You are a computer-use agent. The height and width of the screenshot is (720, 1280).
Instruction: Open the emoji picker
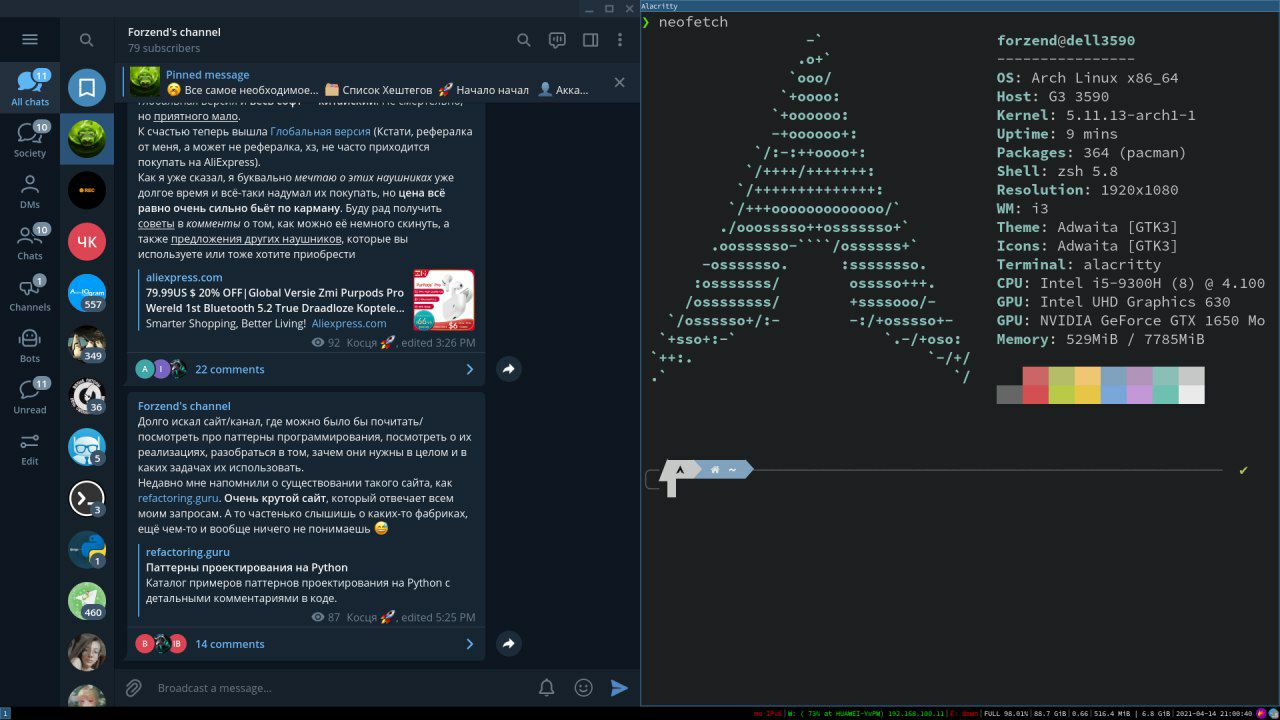pyautogui.click(x=583, y=688)
